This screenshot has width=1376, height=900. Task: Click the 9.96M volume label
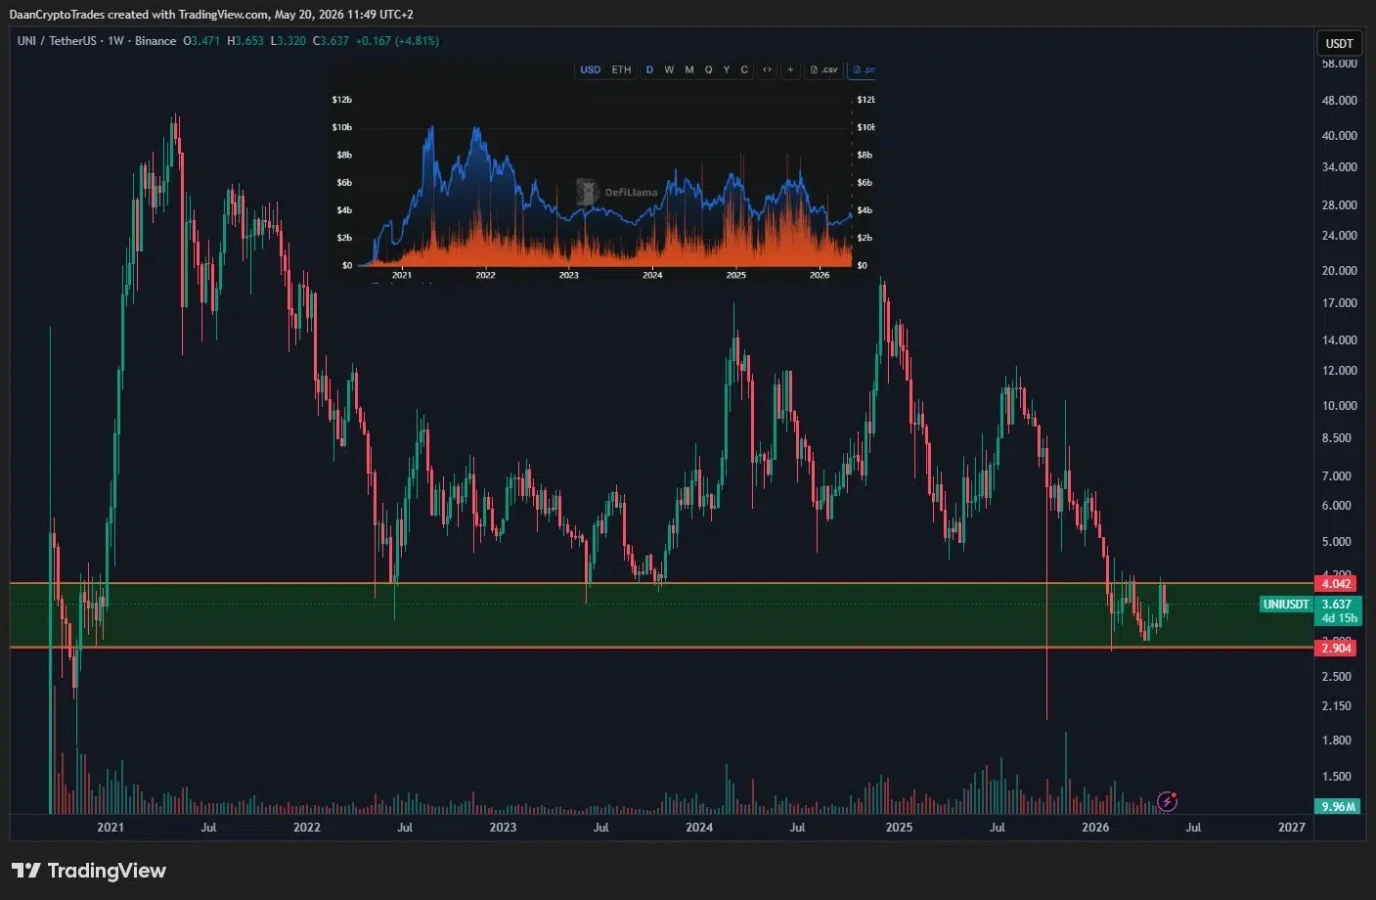click(1338, 806)
